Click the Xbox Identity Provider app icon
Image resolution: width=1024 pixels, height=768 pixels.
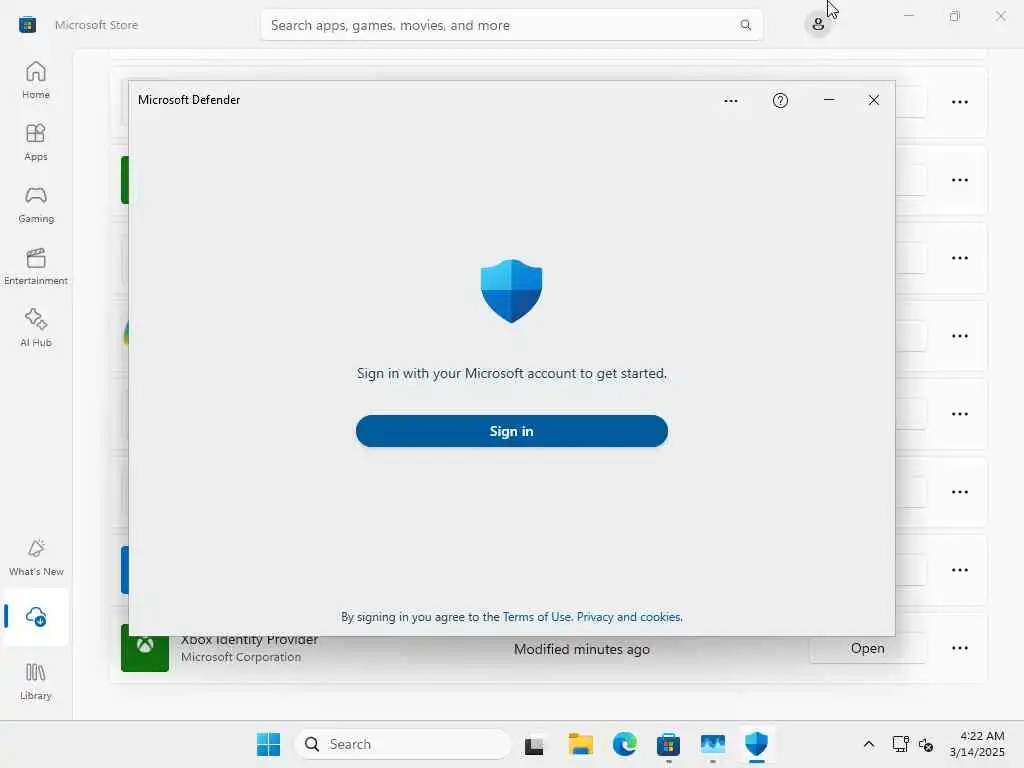(x=145, y=648)
